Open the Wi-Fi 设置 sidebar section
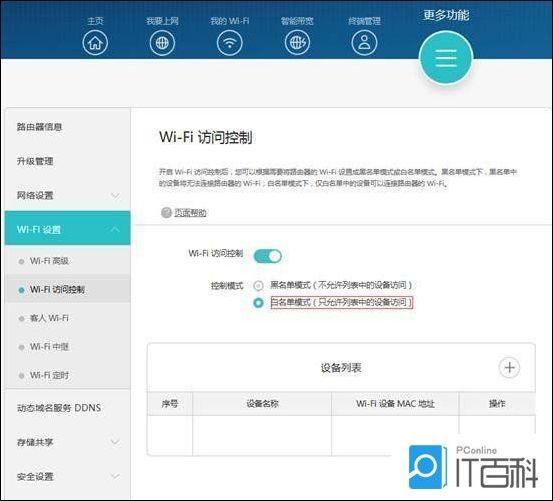This screenshot has width=553, height=501. [67, 228]
